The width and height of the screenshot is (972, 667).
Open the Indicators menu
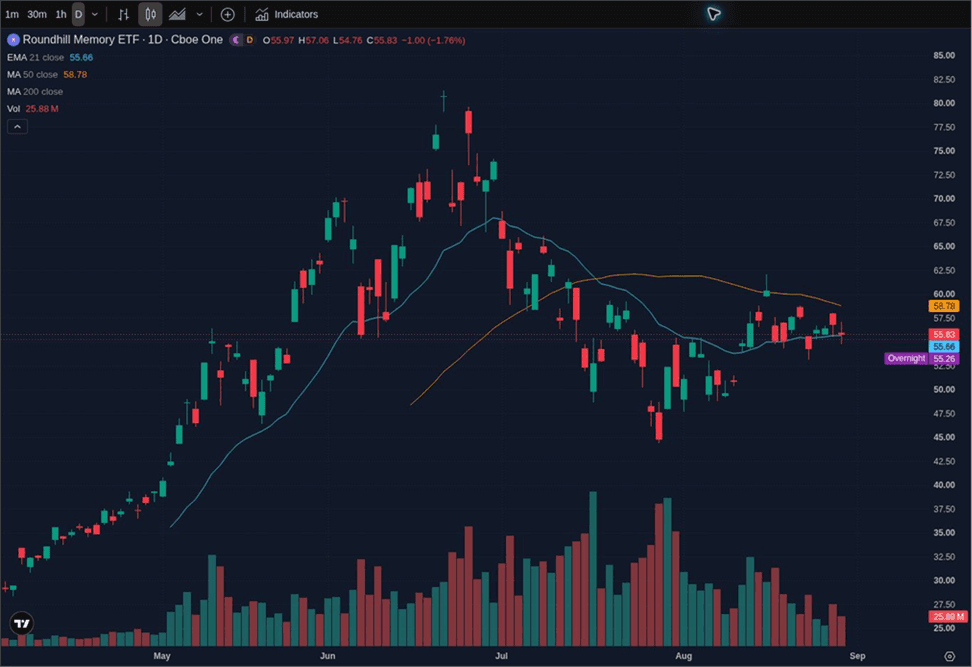pos(287,14)
